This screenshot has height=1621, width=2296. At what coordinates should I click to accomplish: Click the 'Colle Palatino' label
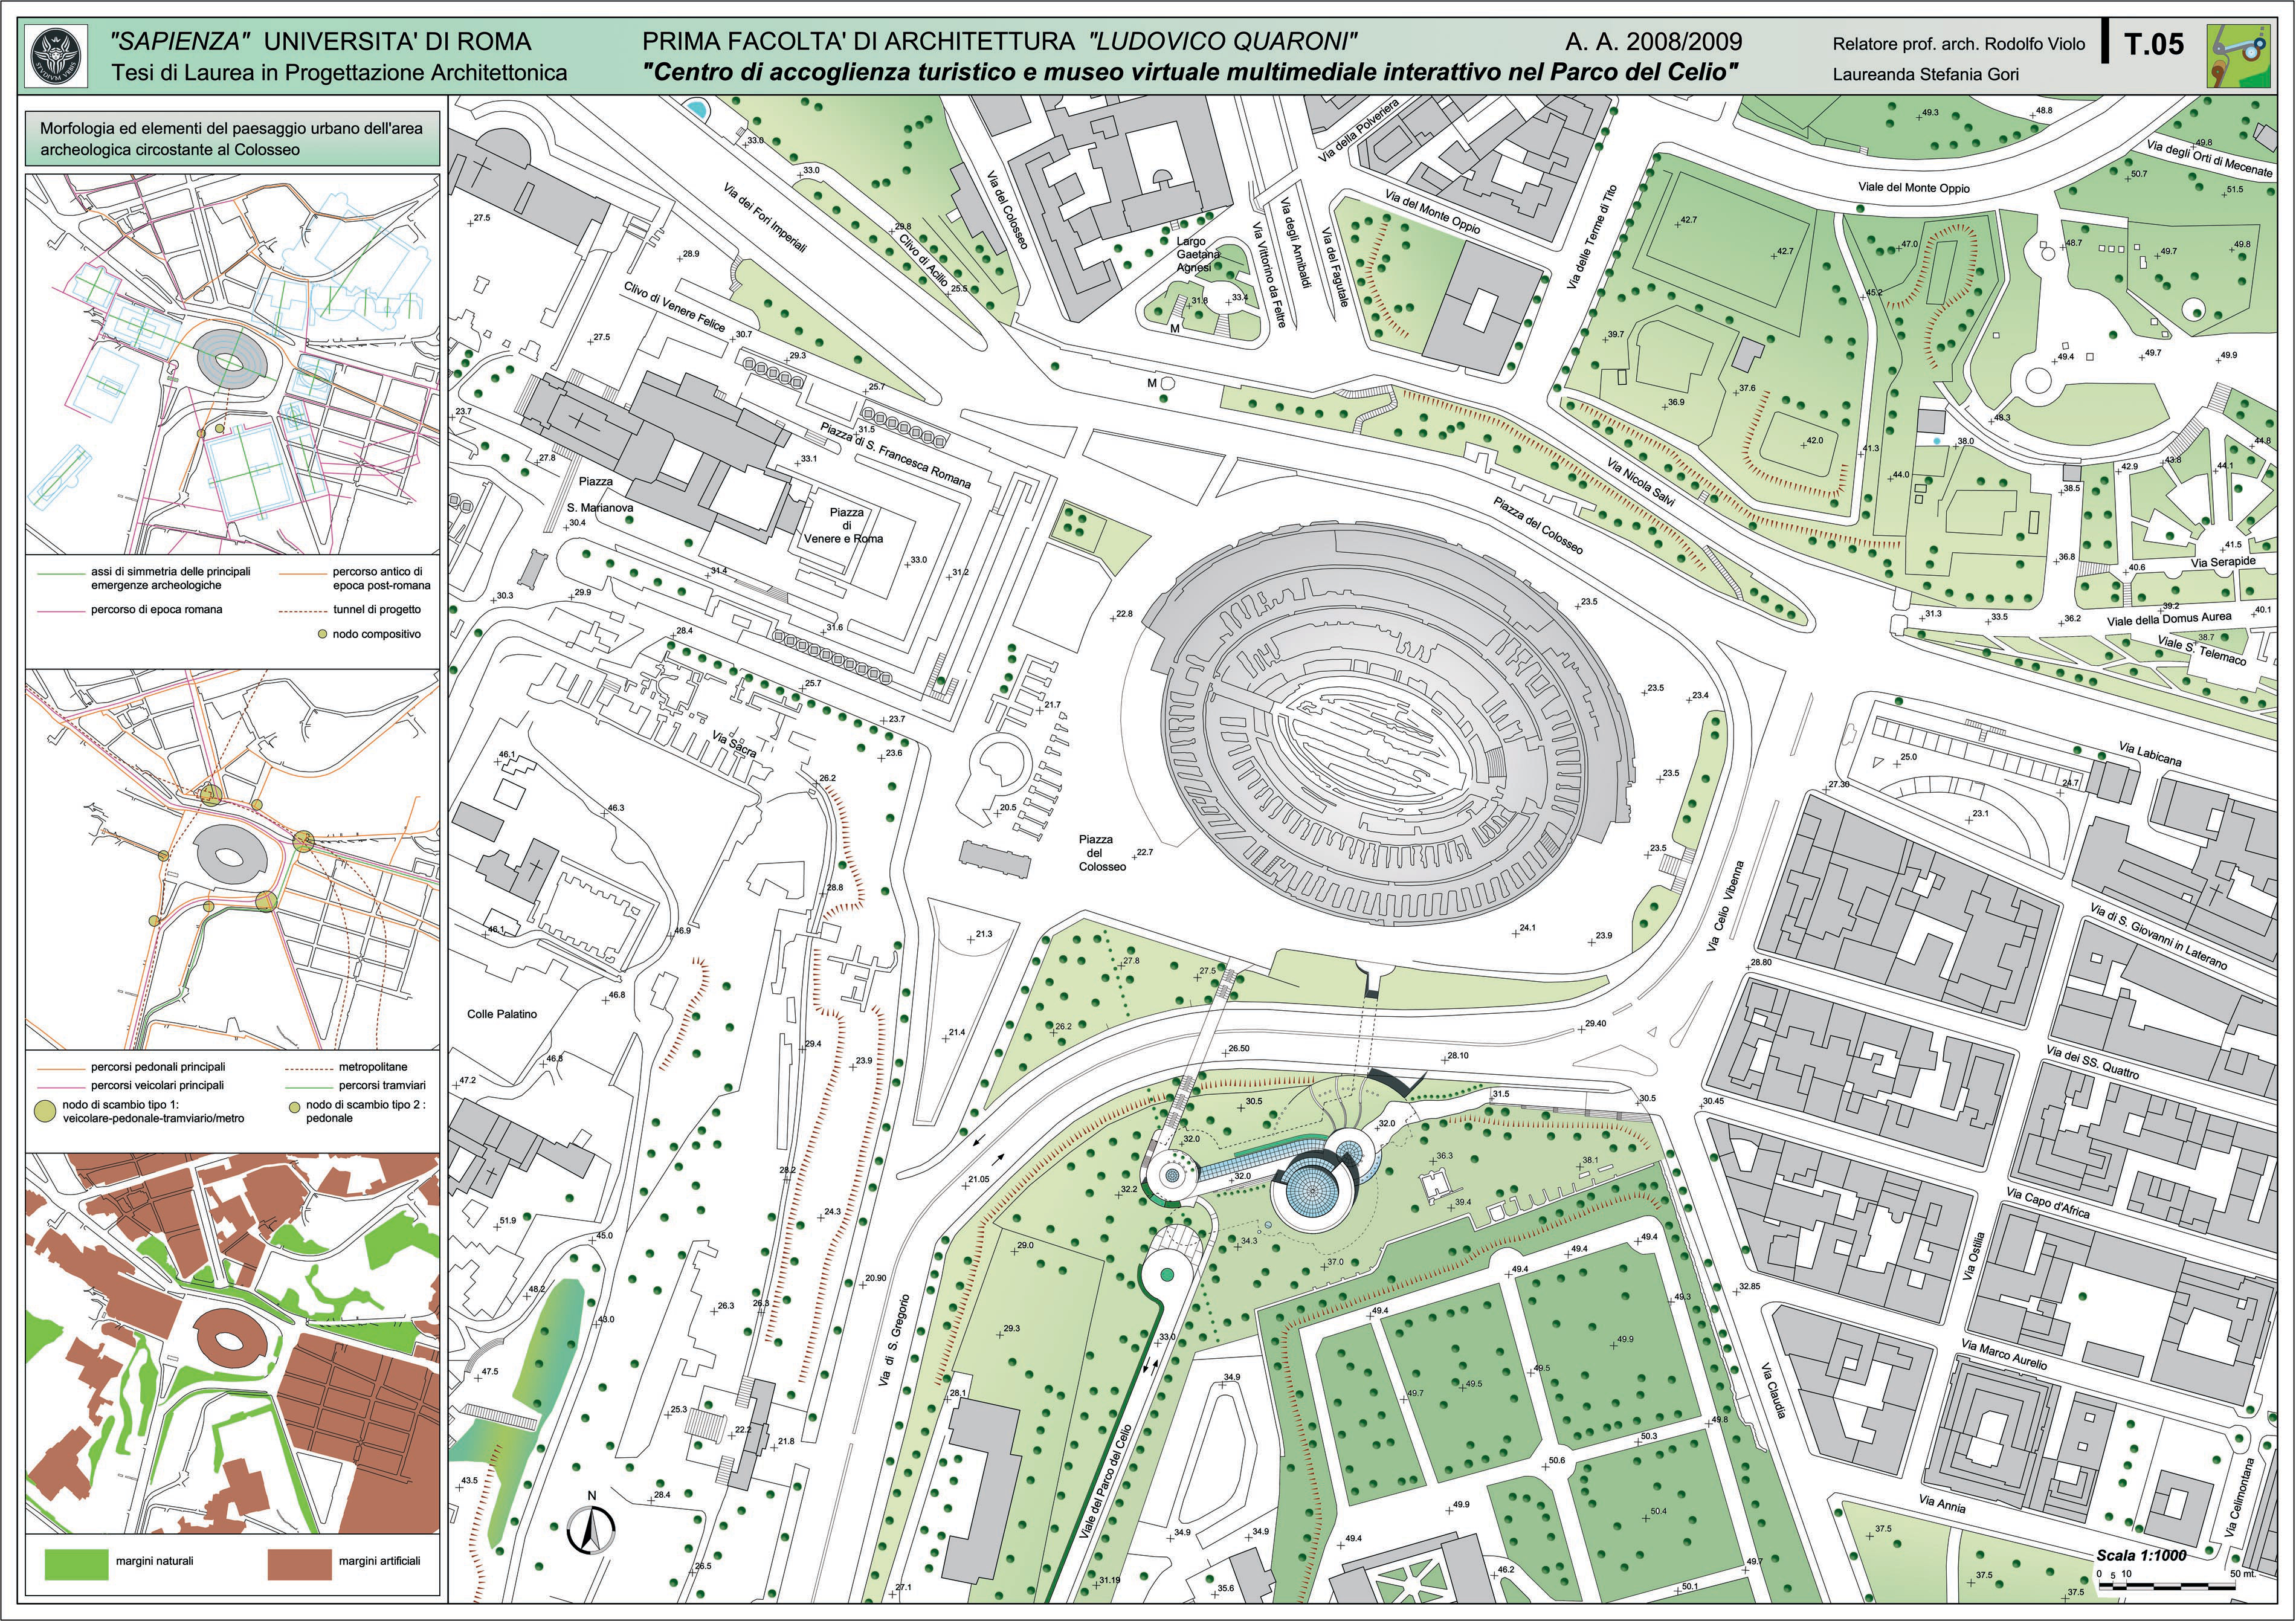point(502,1014)
